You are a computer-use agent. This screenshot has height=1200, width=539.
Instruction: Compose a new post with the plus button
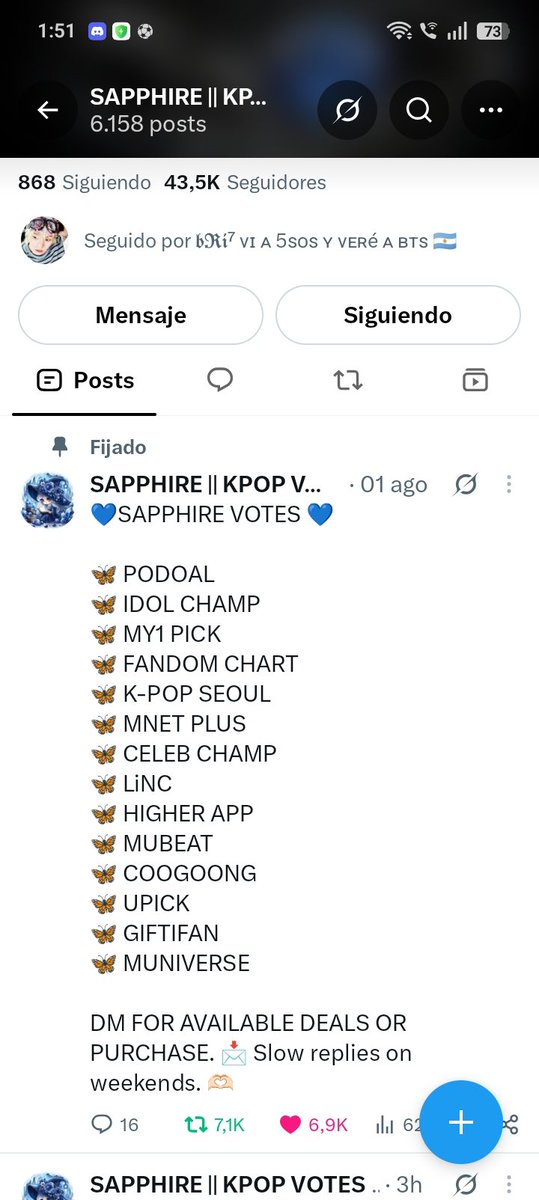pos(460,1122)
